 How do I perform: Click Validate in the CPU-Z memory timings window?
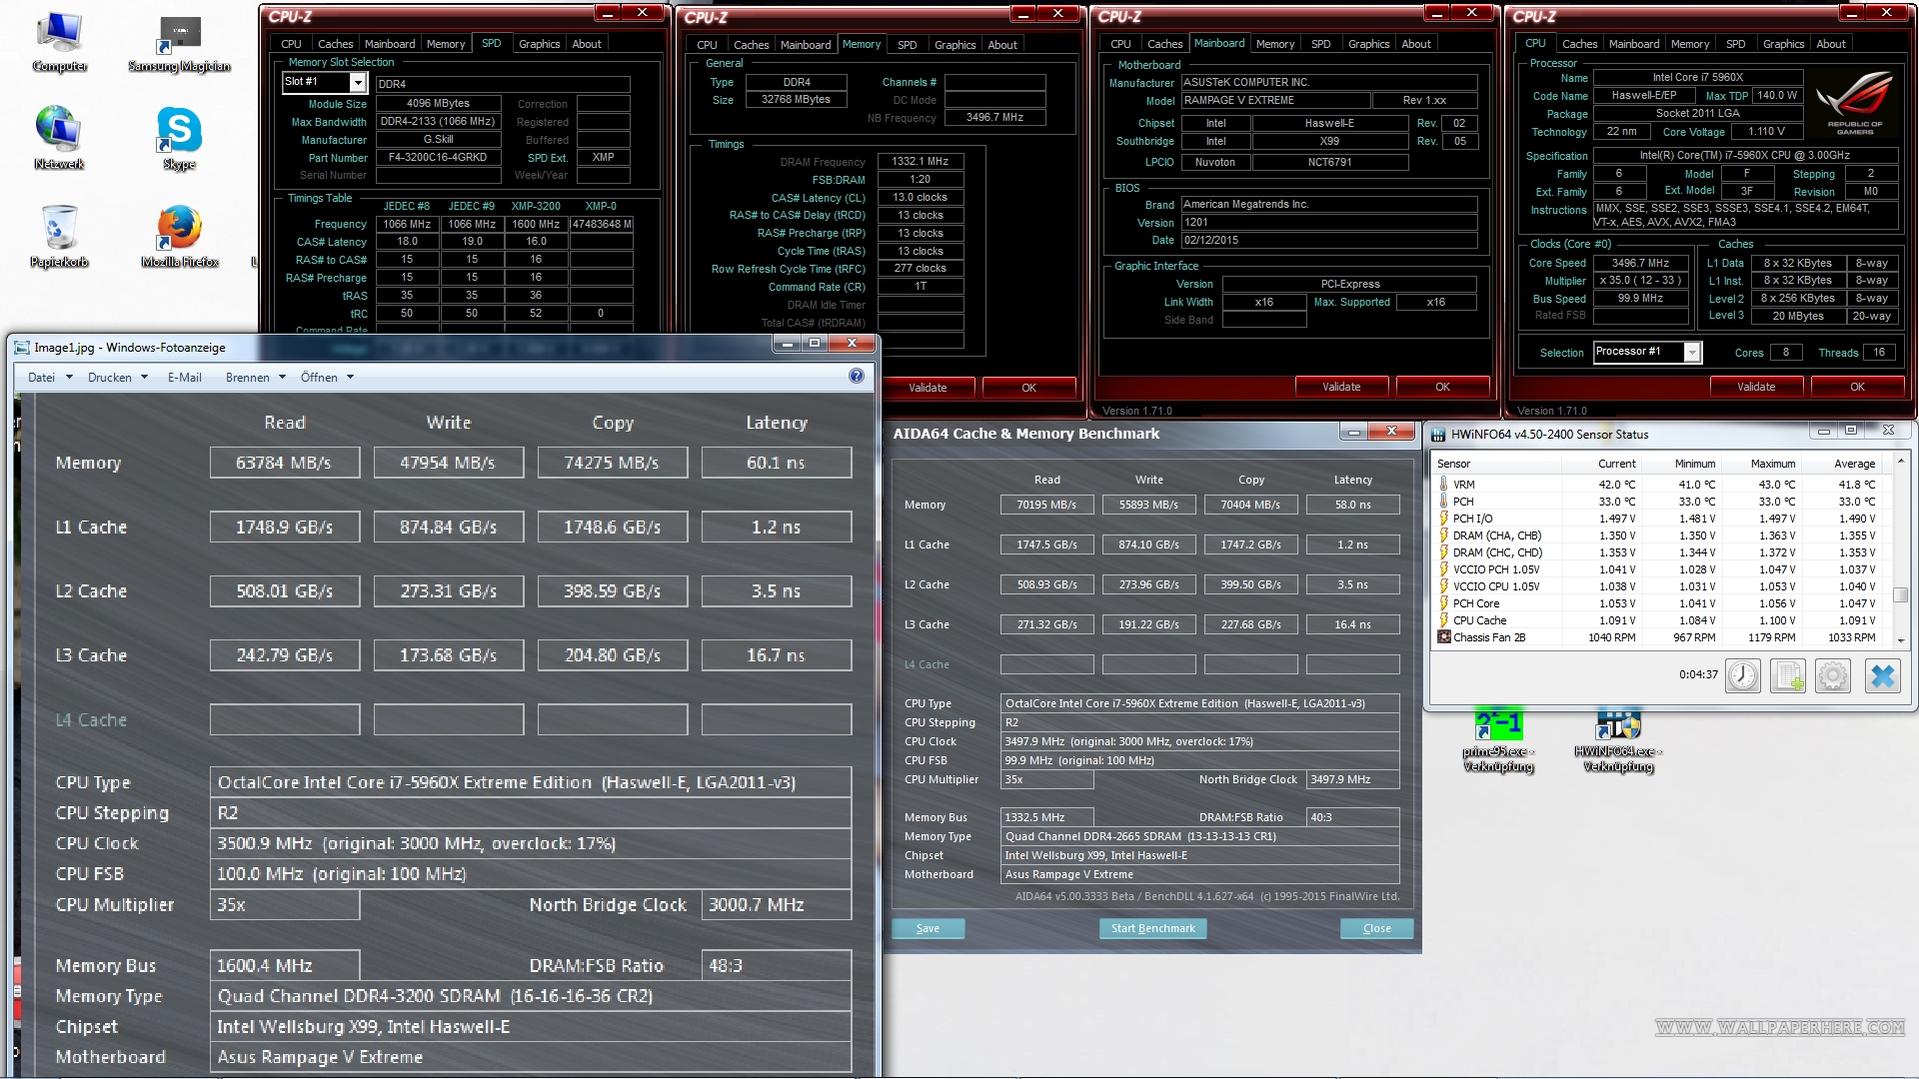pyautogui.click(x=928, y=387)
